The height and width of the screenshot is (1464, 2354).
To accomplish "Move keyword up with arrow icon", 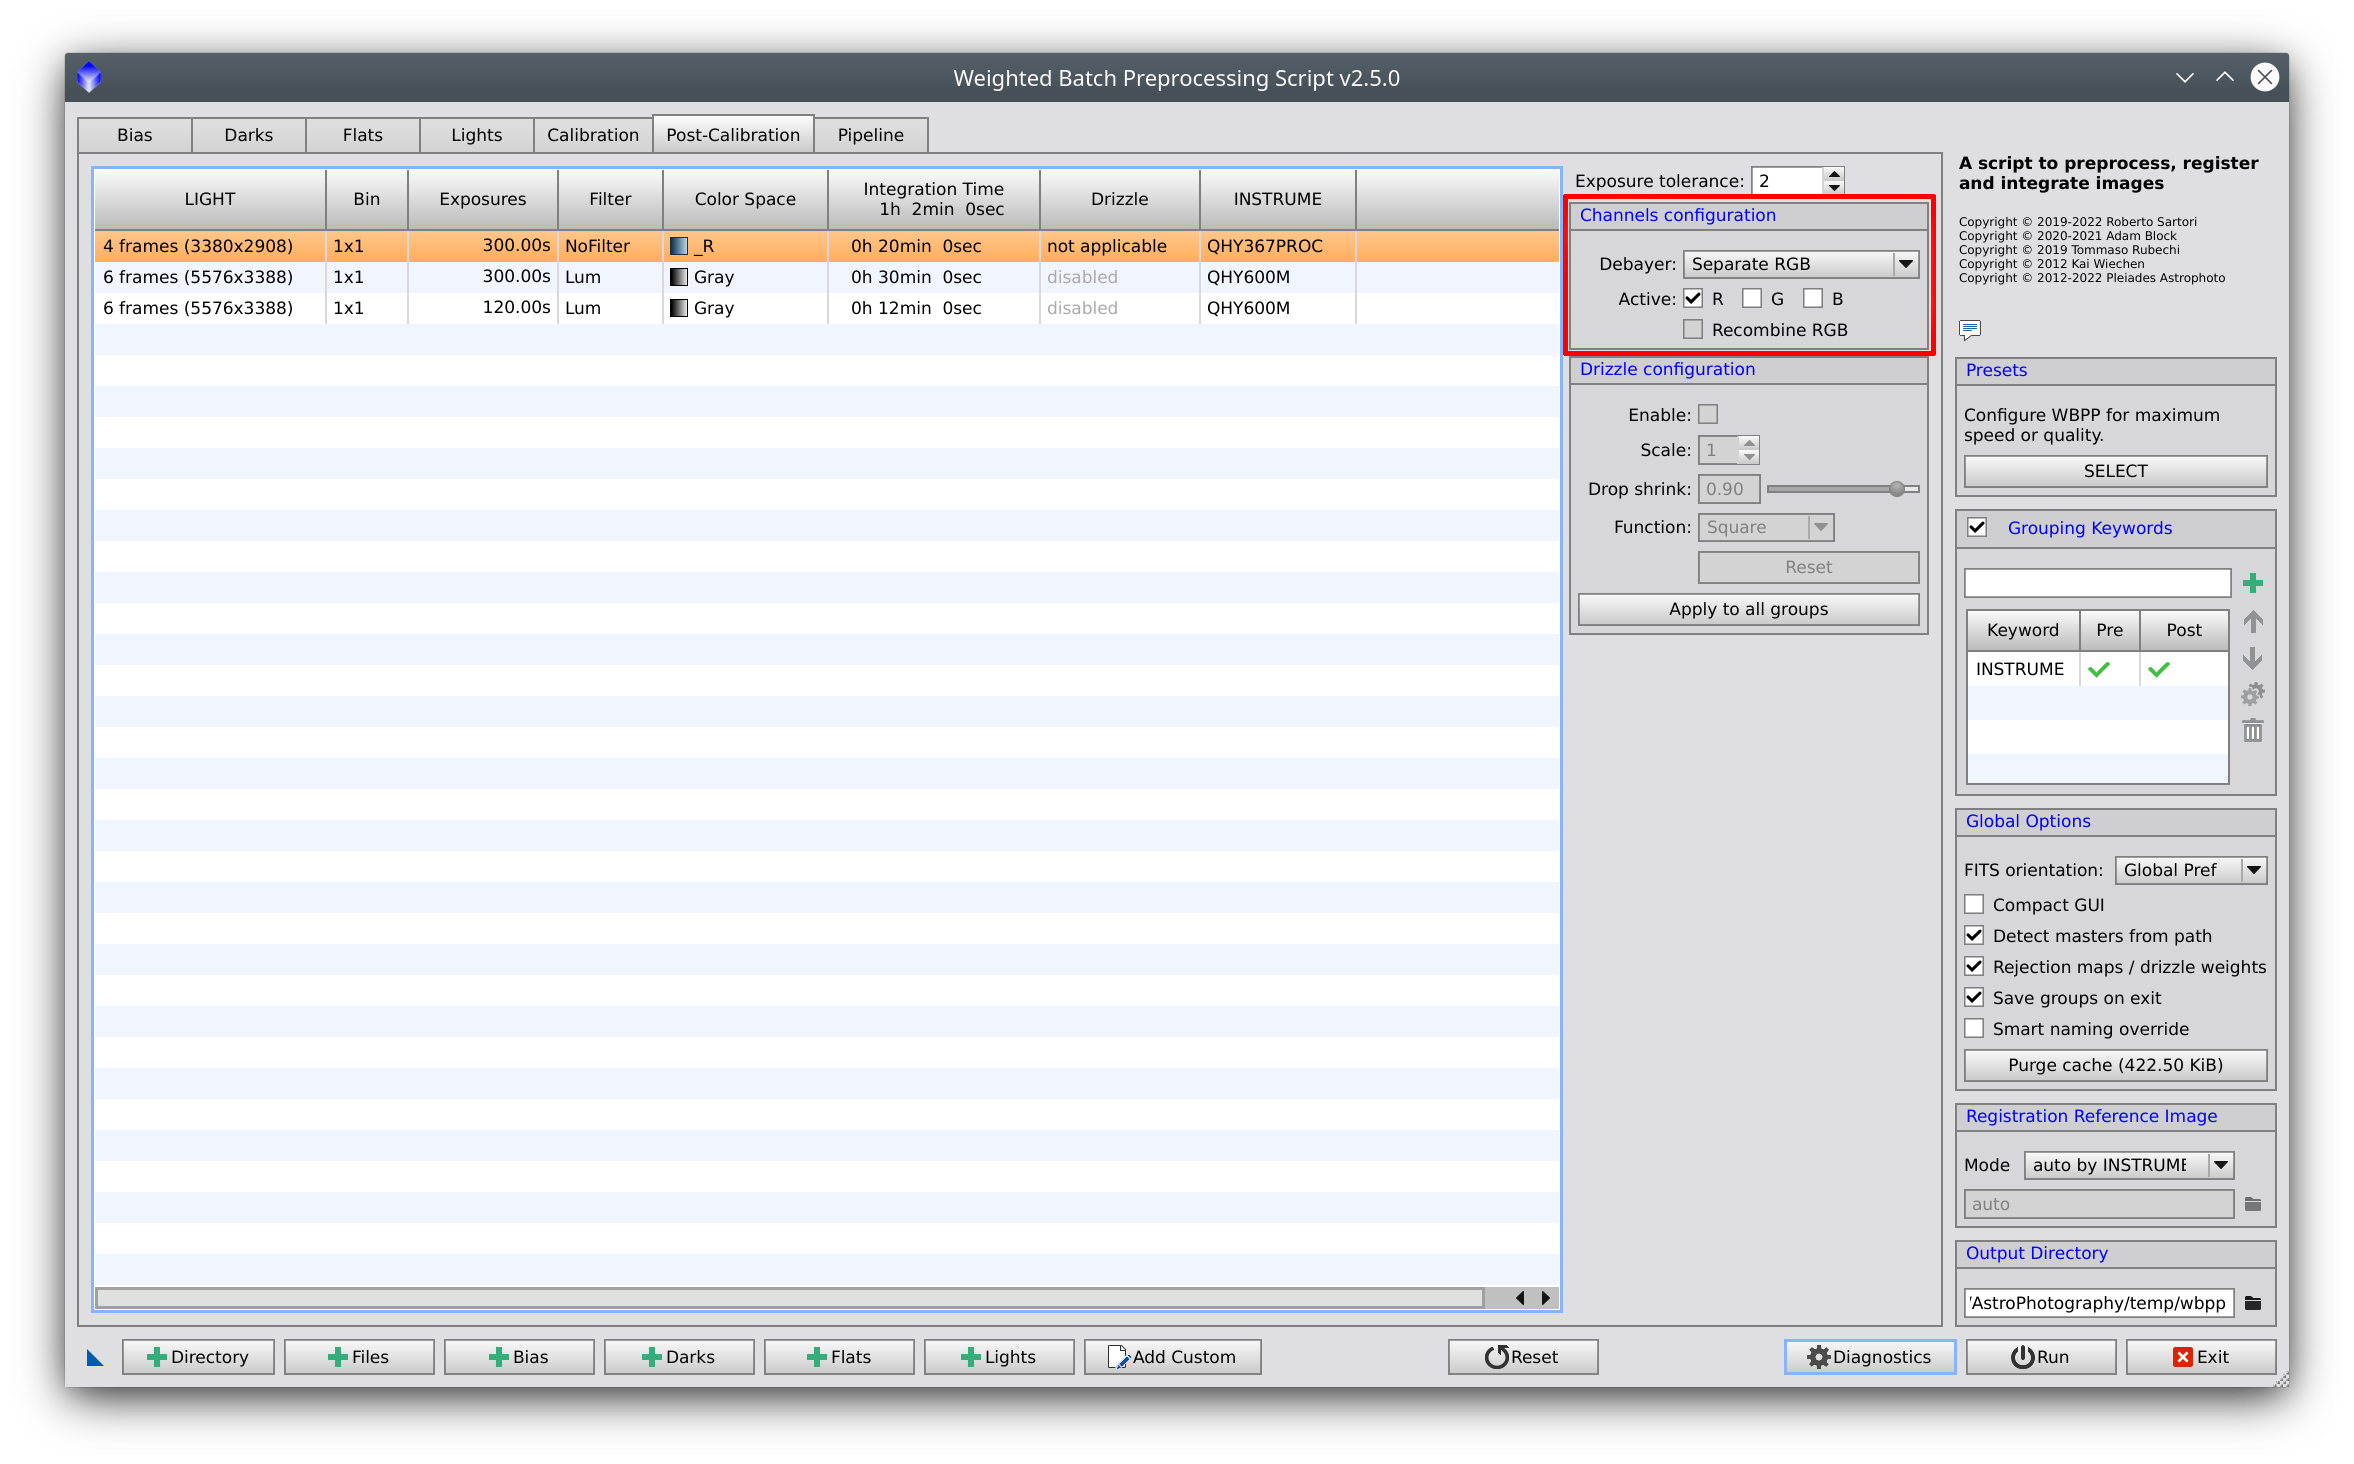I will 2252,622.
